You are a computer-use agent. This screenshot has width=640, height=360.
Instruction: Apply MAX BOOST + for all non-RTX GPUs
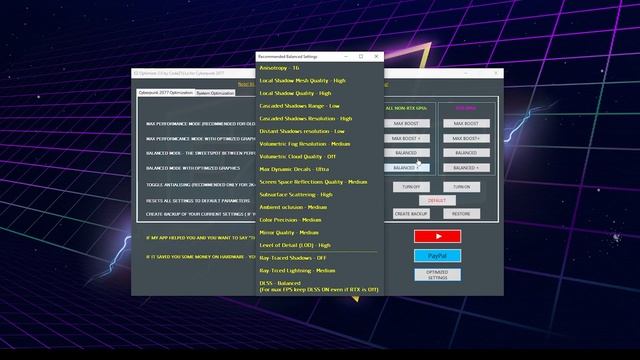[407, 138]
